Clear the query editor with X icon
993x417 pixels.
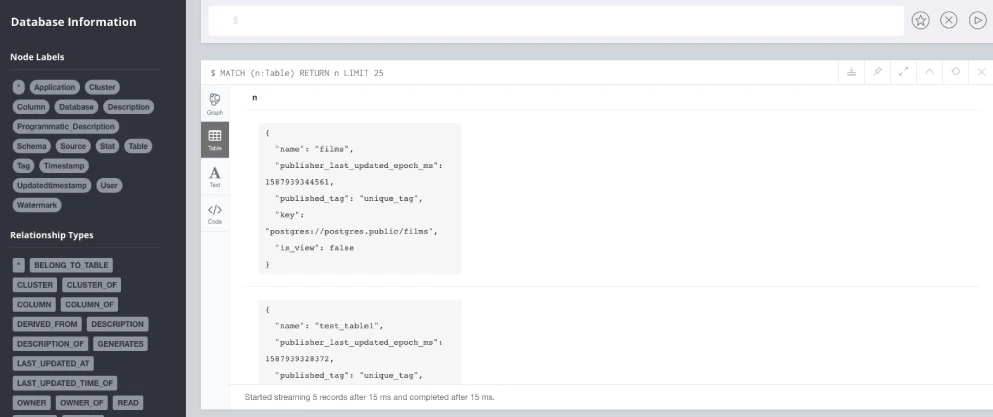(x=949, y=20)
